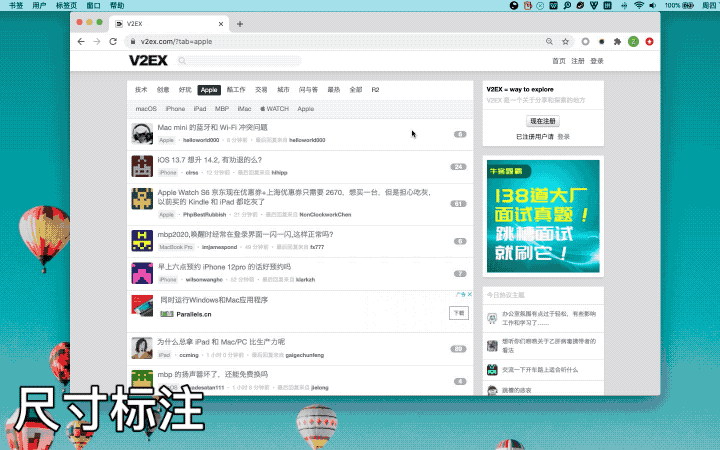Focus the V2EX search field

click(239, 61)
